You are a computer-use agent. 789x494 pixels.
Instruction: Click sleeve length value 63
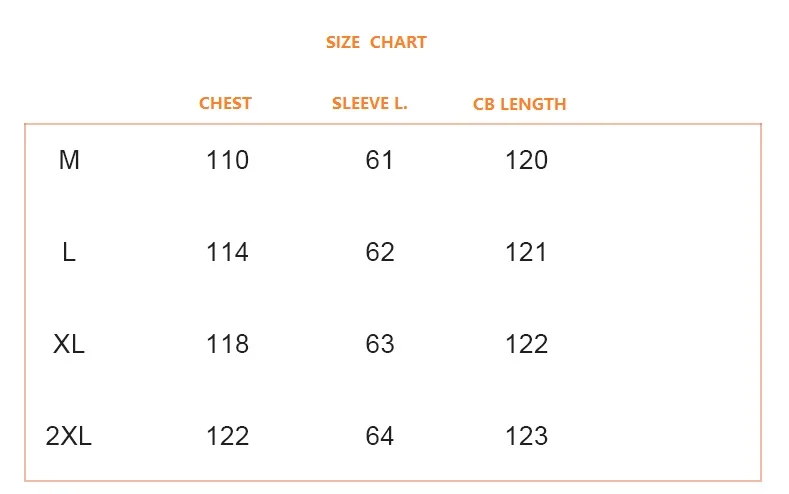coord(380,344)
